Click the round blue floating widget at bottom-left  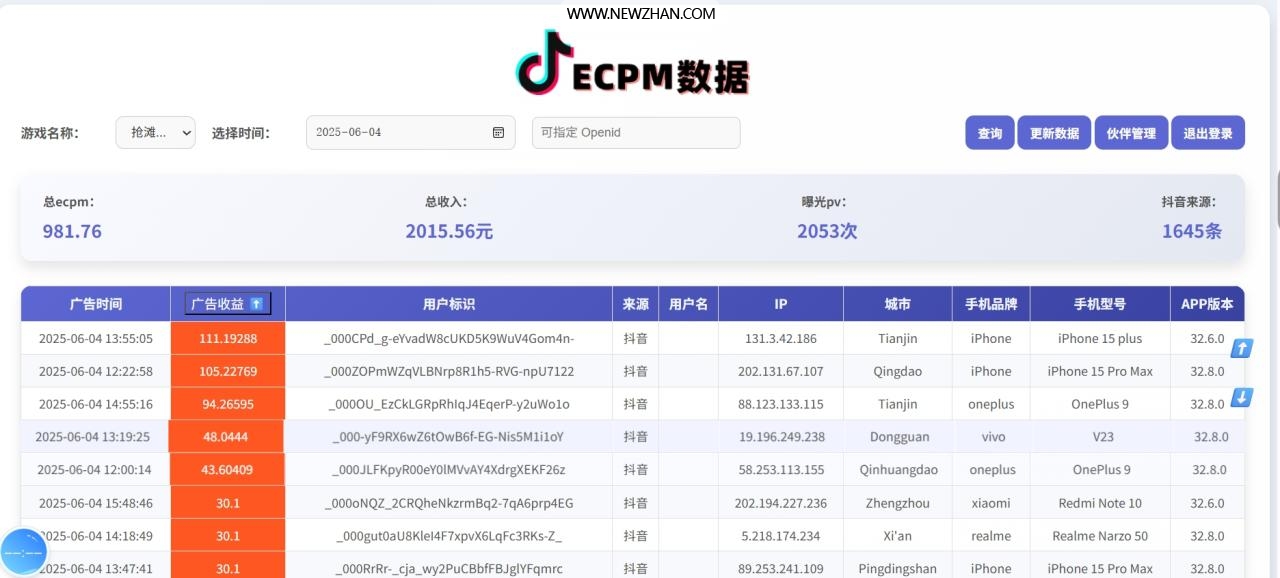click(x=24, y=552)
